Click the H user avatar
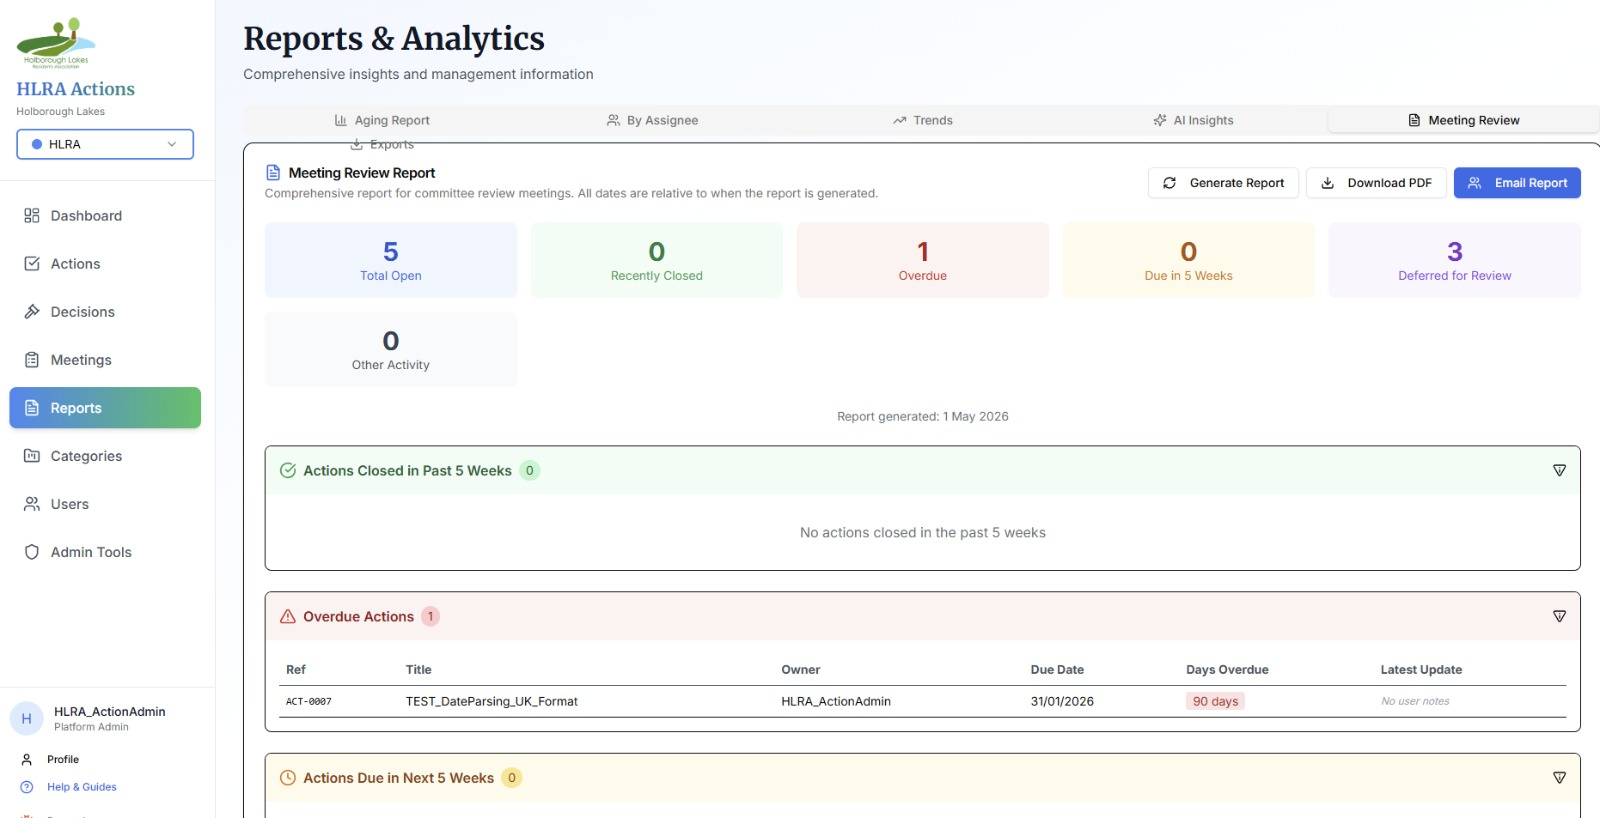Screen dimensions: 1600x818 pos(26,718)
